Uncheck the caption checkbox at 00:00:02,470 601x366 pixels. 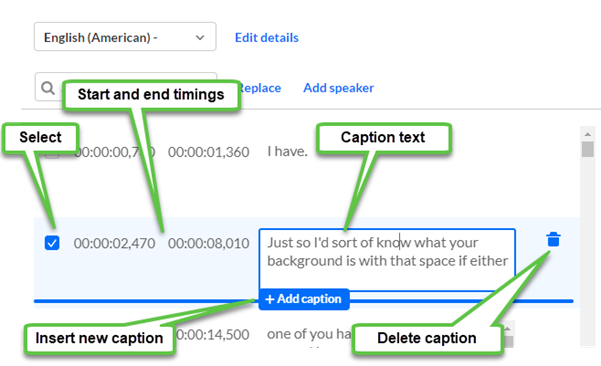[52, 243]
